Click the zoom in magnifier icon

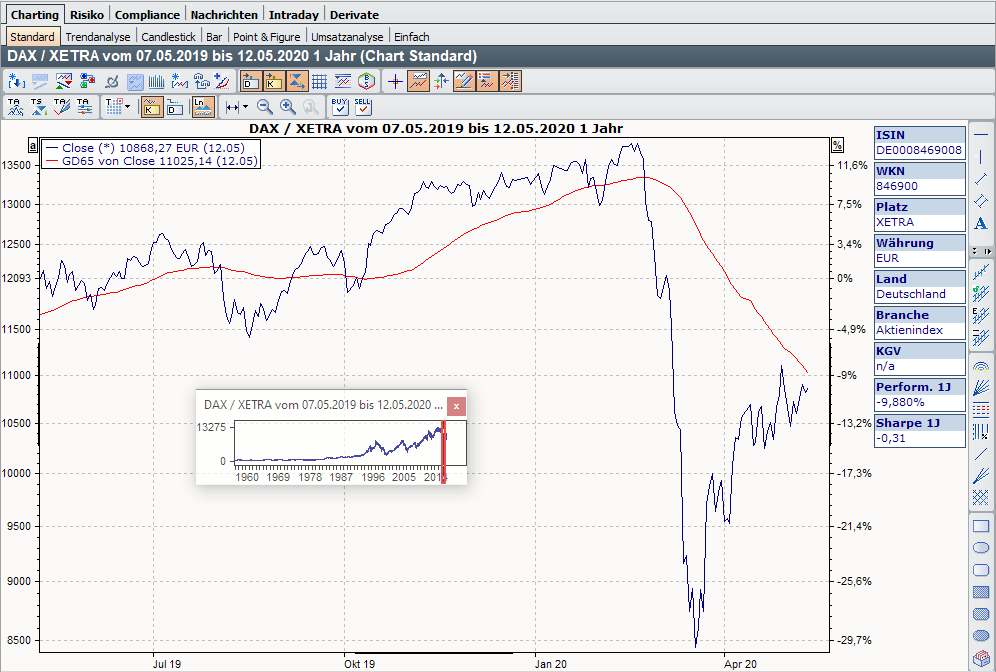click(288, 107)
